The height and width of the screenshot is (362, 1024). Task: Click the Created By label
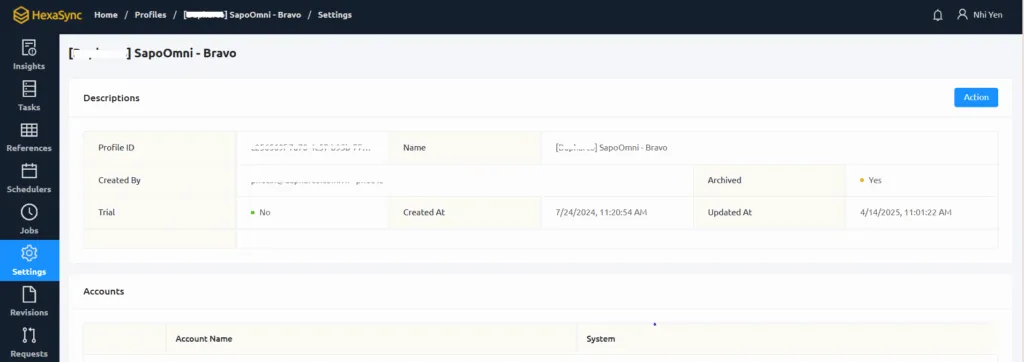click(120, 180)
